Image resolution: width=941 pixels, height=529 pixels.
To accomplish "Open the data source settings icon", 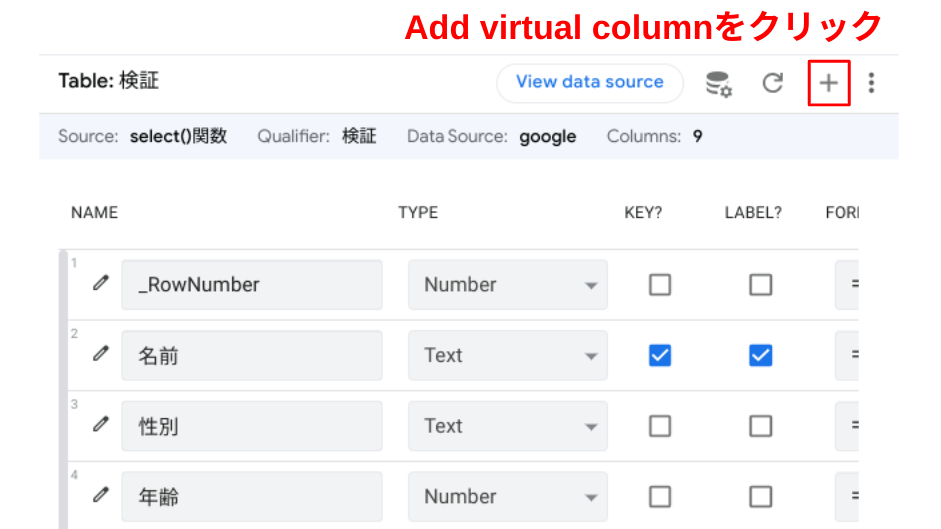I will pyautogui.click(x=718, y=83).
